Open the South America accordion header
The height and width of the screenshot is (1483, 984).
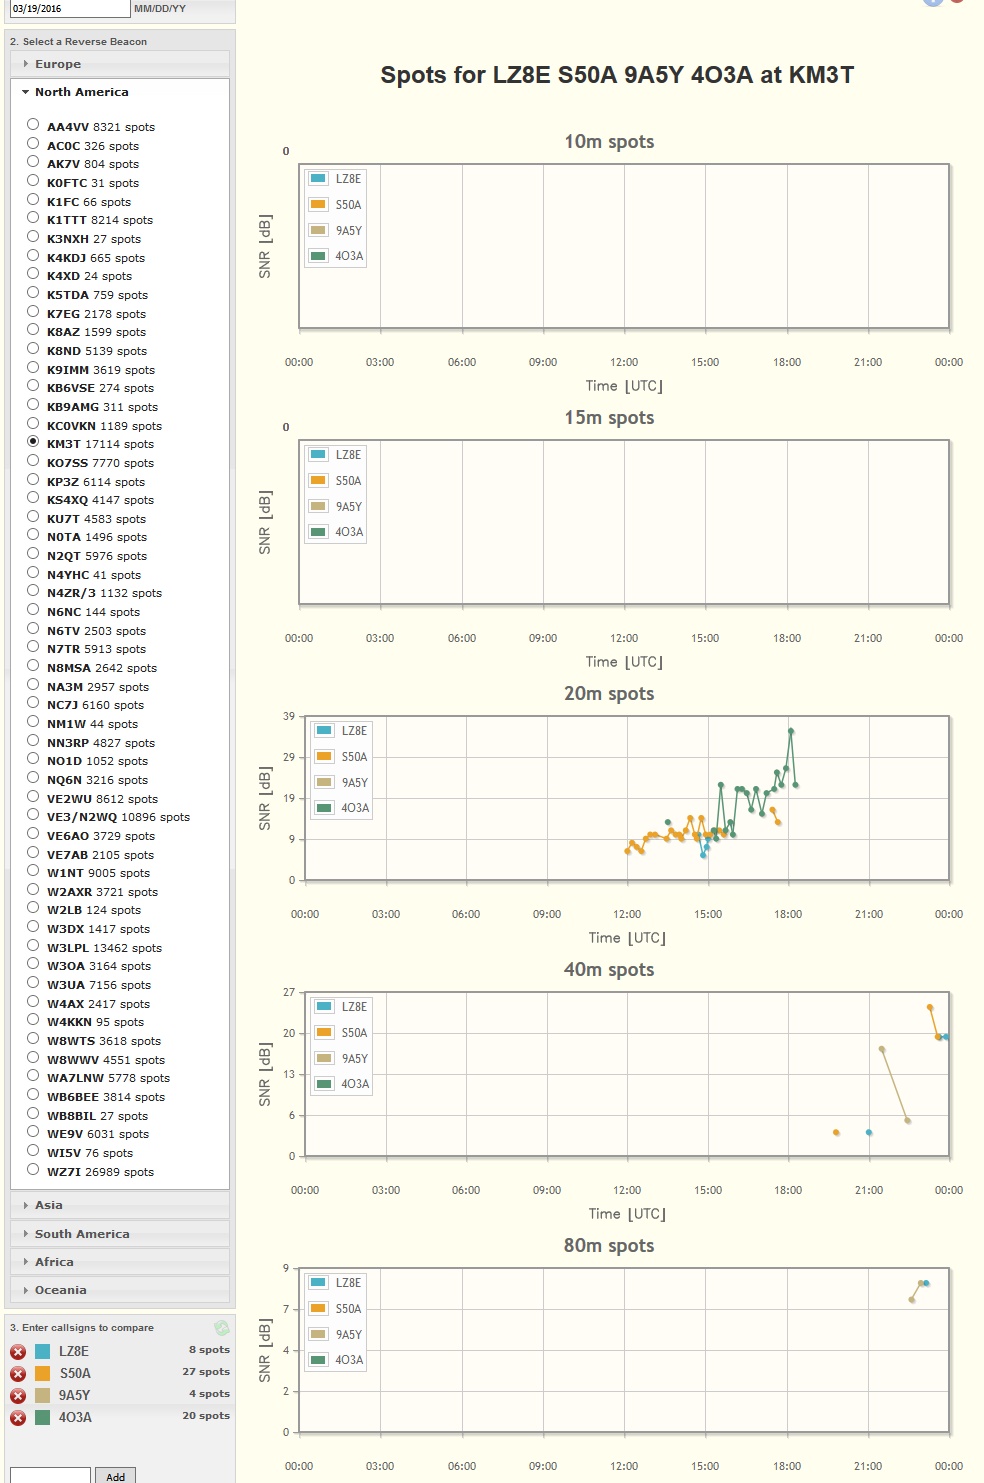click(x=82, y=1234)
